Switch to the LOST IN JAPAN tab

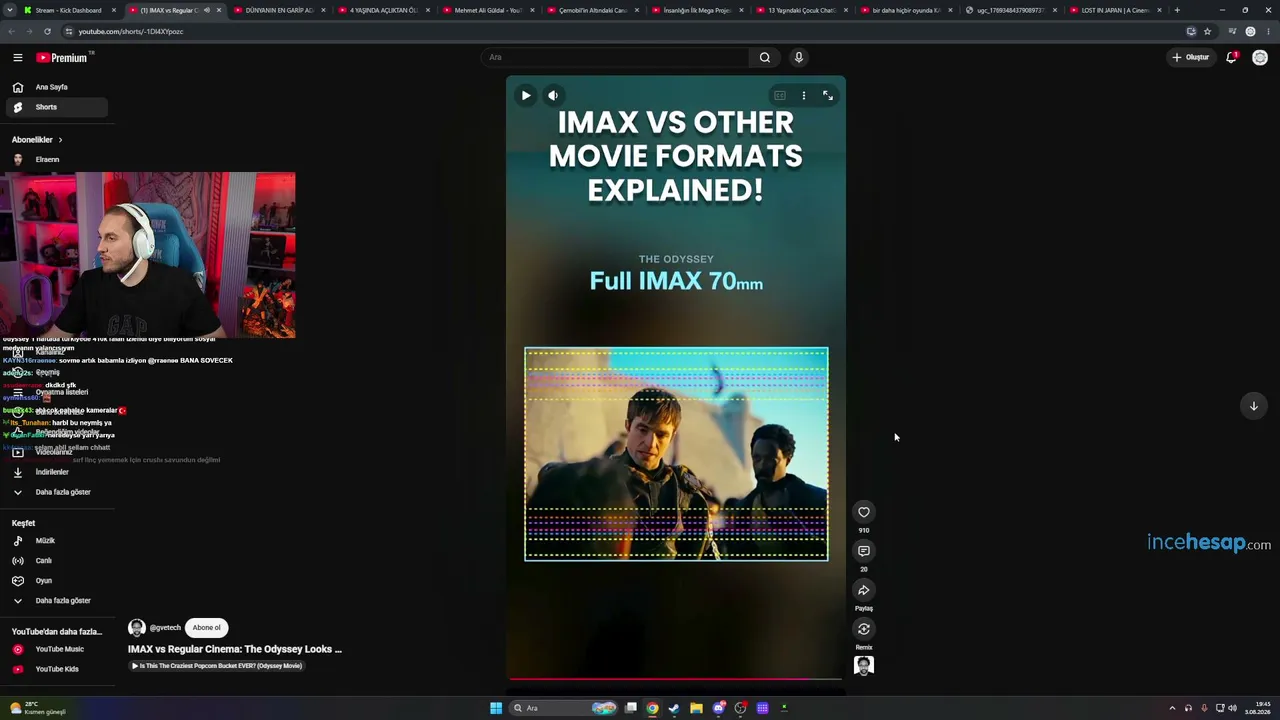(x=1115, y=10)
